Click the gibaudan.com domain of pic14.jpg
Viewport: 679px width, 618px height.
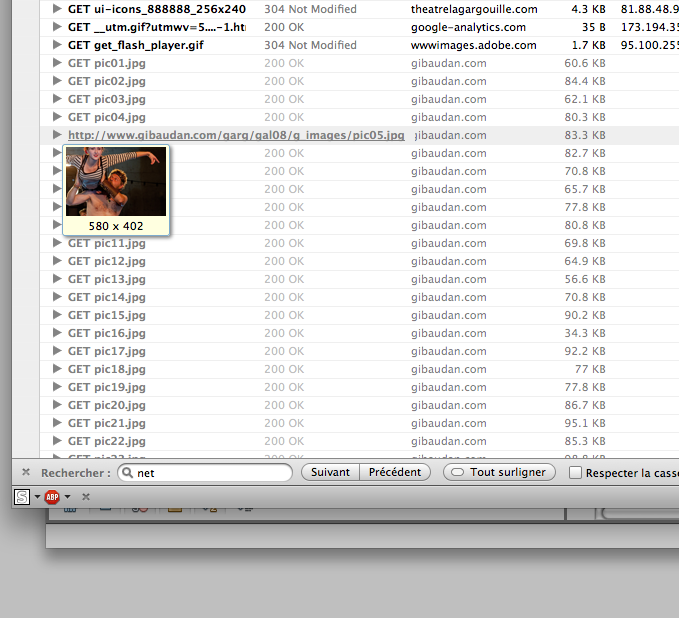coord(449,297)
